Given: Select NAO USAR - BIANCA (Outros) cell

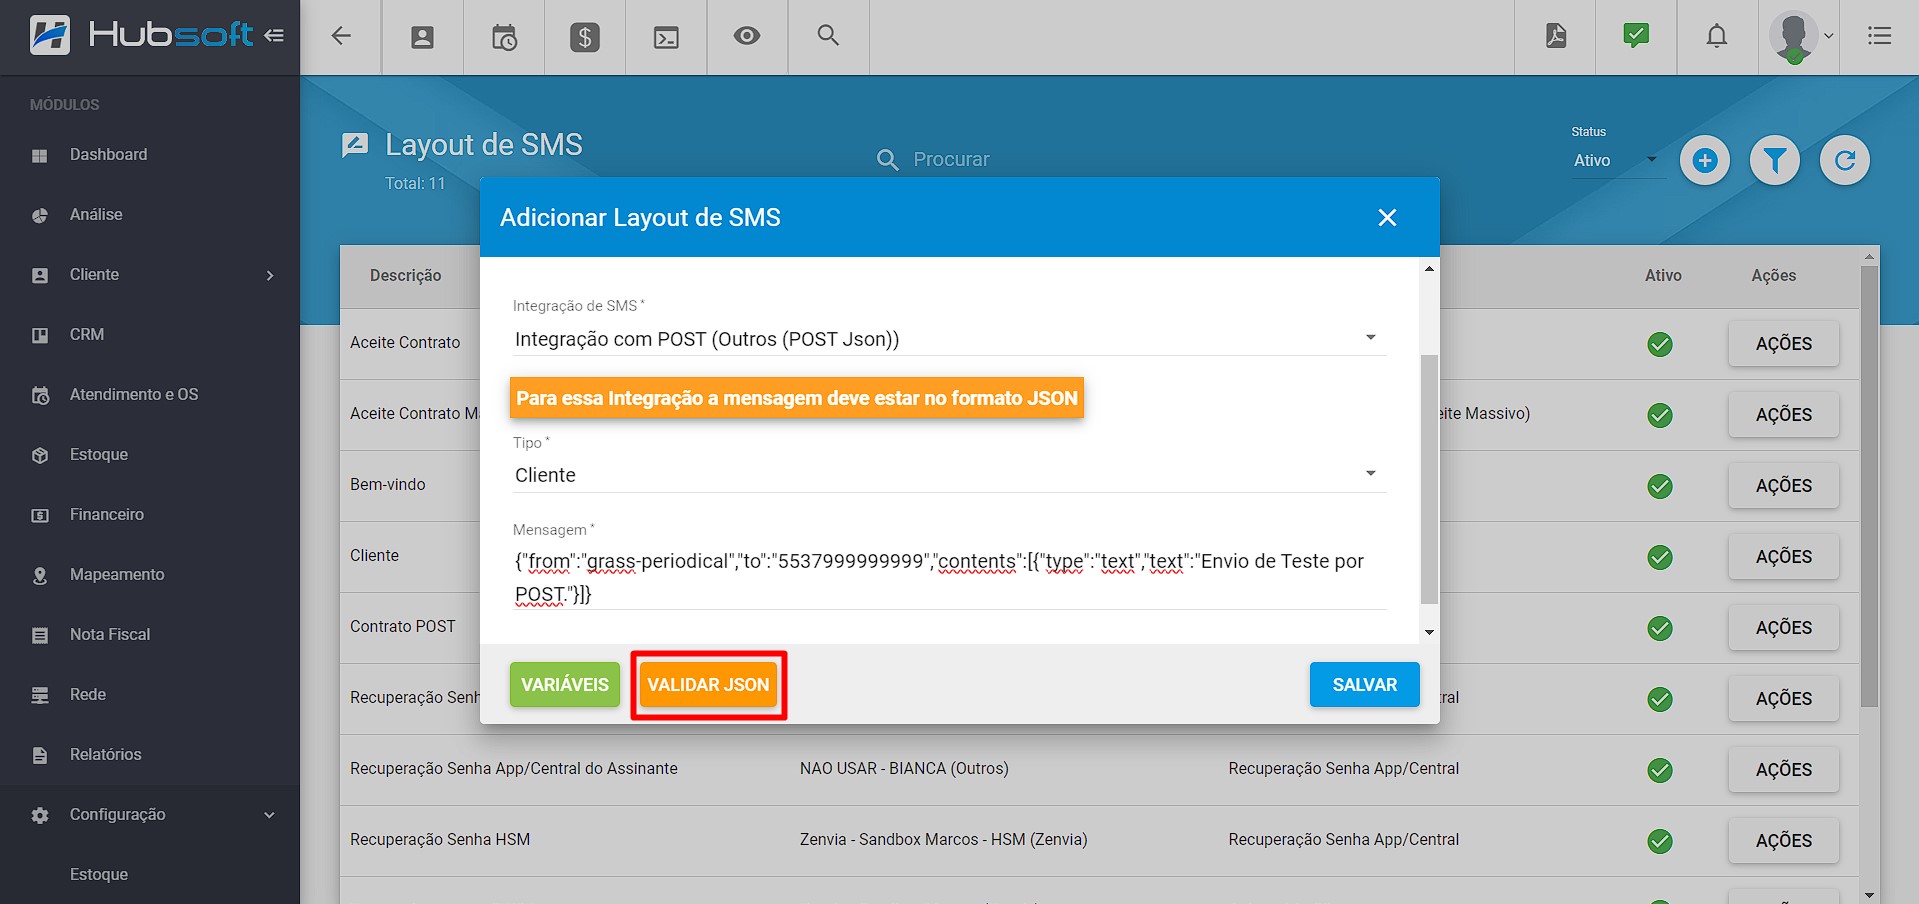Looking at the screenshot, I should pyautogui.click(x=904, y=769).
